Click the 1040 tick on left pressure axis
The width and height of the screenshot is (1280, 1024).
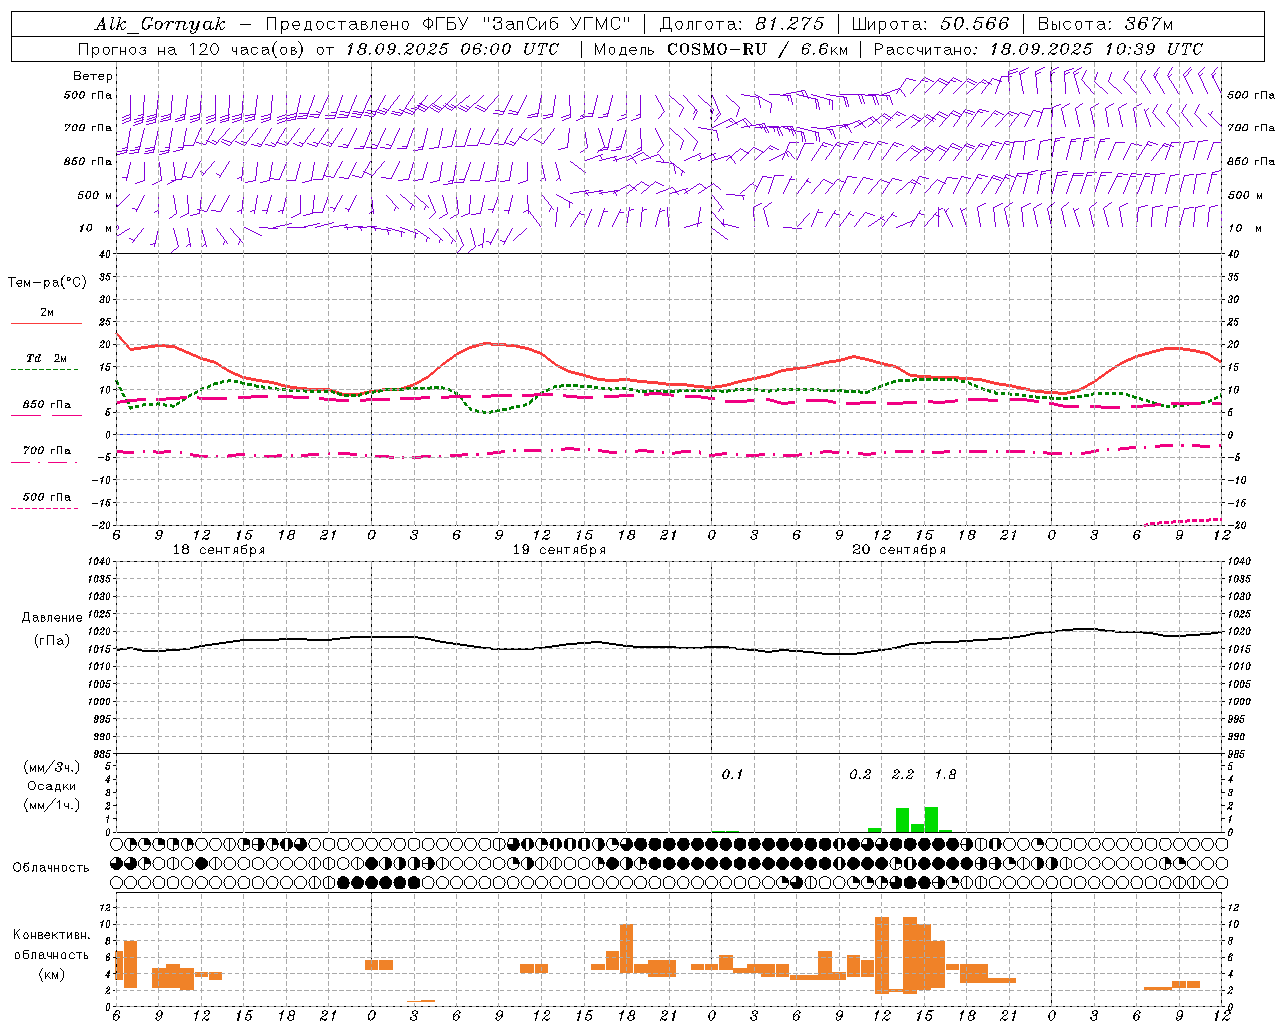100,562
